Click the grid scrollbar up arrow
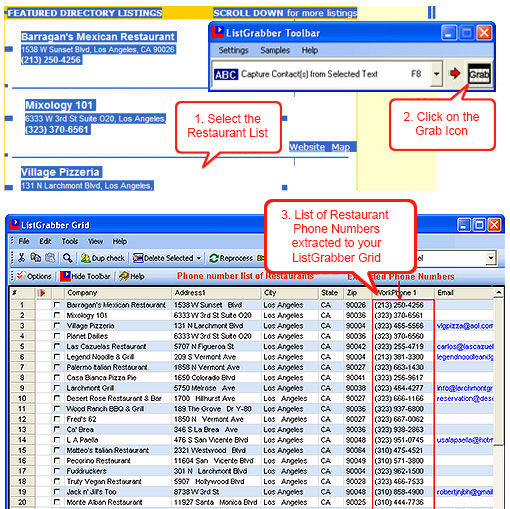510x509 pixels. (499, 293)
